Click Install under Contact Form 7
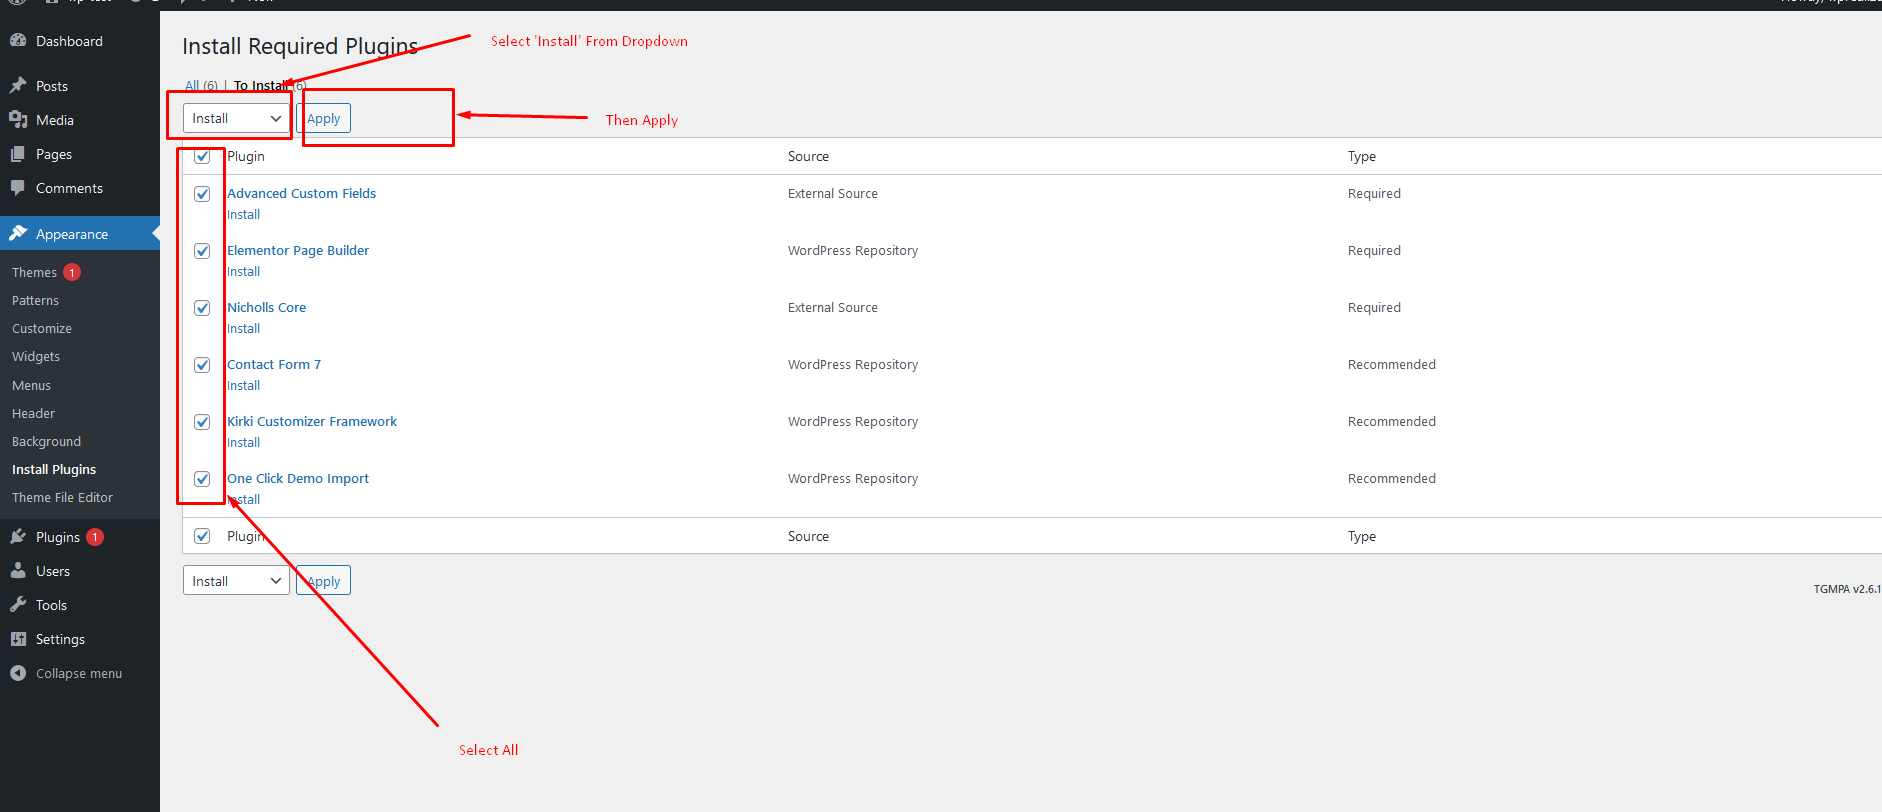The height and width of the screenshot is (812, 1882). click(x=243, y=385)
